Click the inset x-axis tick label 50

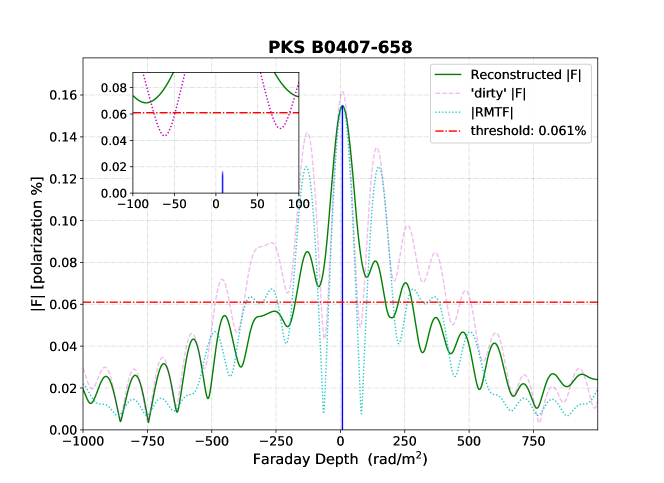click(257, 204)
